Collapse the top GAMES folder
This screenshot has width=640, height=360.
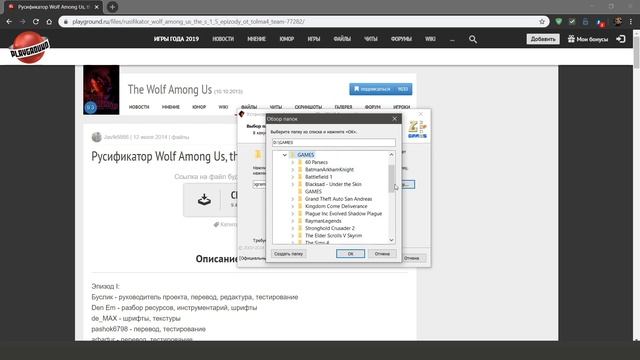pos(284,155)
